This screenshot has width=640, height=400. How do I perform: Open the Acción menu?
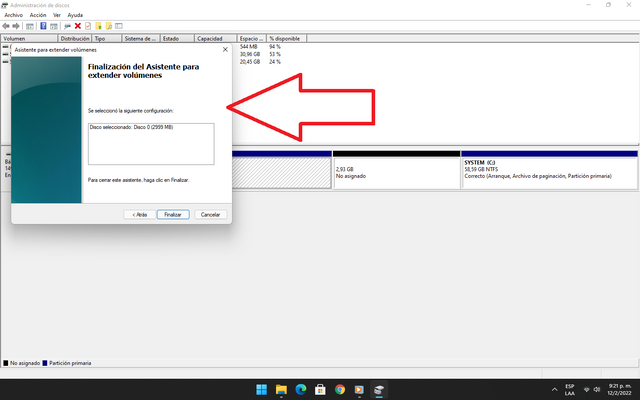[38, 15]
